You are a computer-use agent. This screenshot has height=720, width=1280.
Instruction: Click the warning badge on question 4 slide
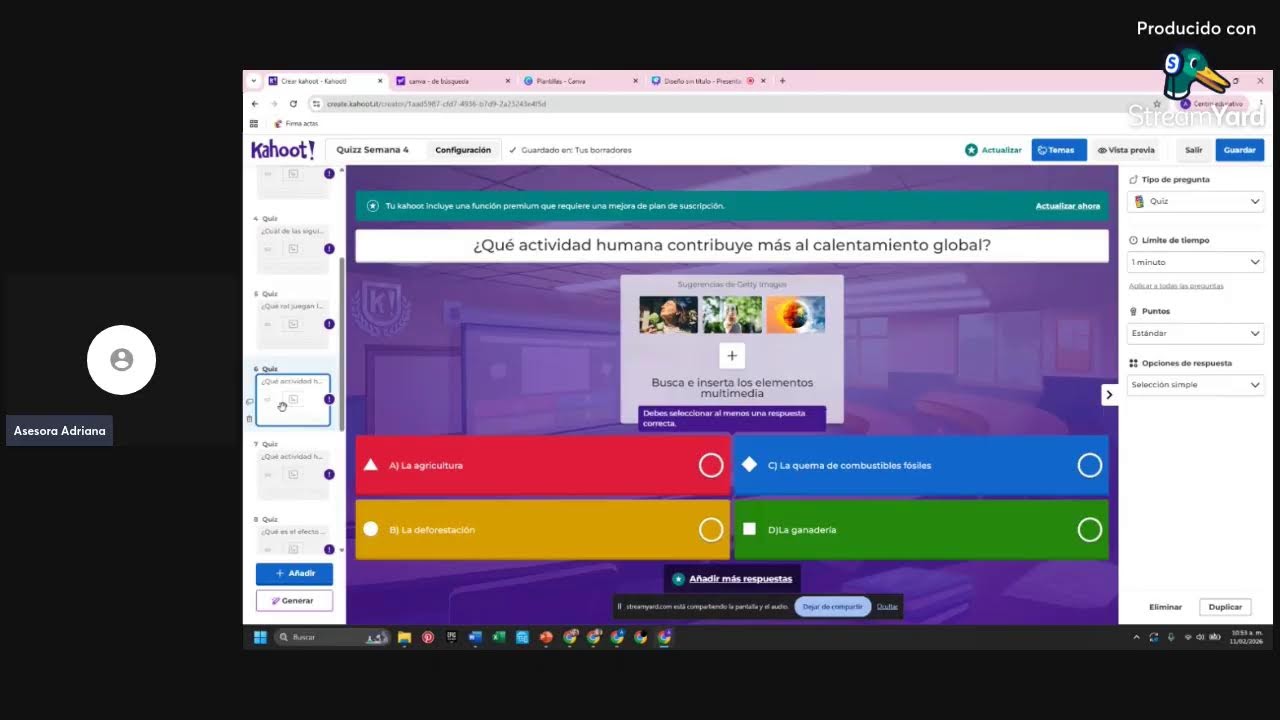(329, 249)
